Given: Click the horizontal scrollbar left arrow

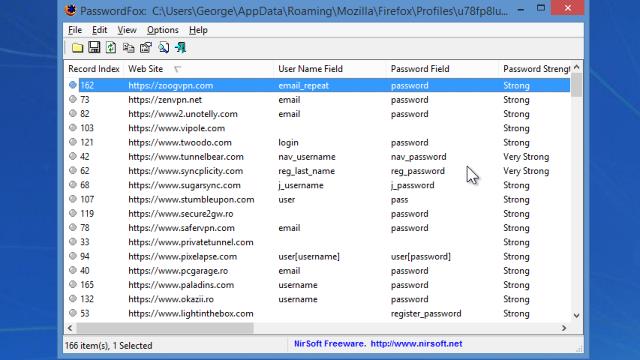Looking at the screenshot, I should [x=70, y=328].
